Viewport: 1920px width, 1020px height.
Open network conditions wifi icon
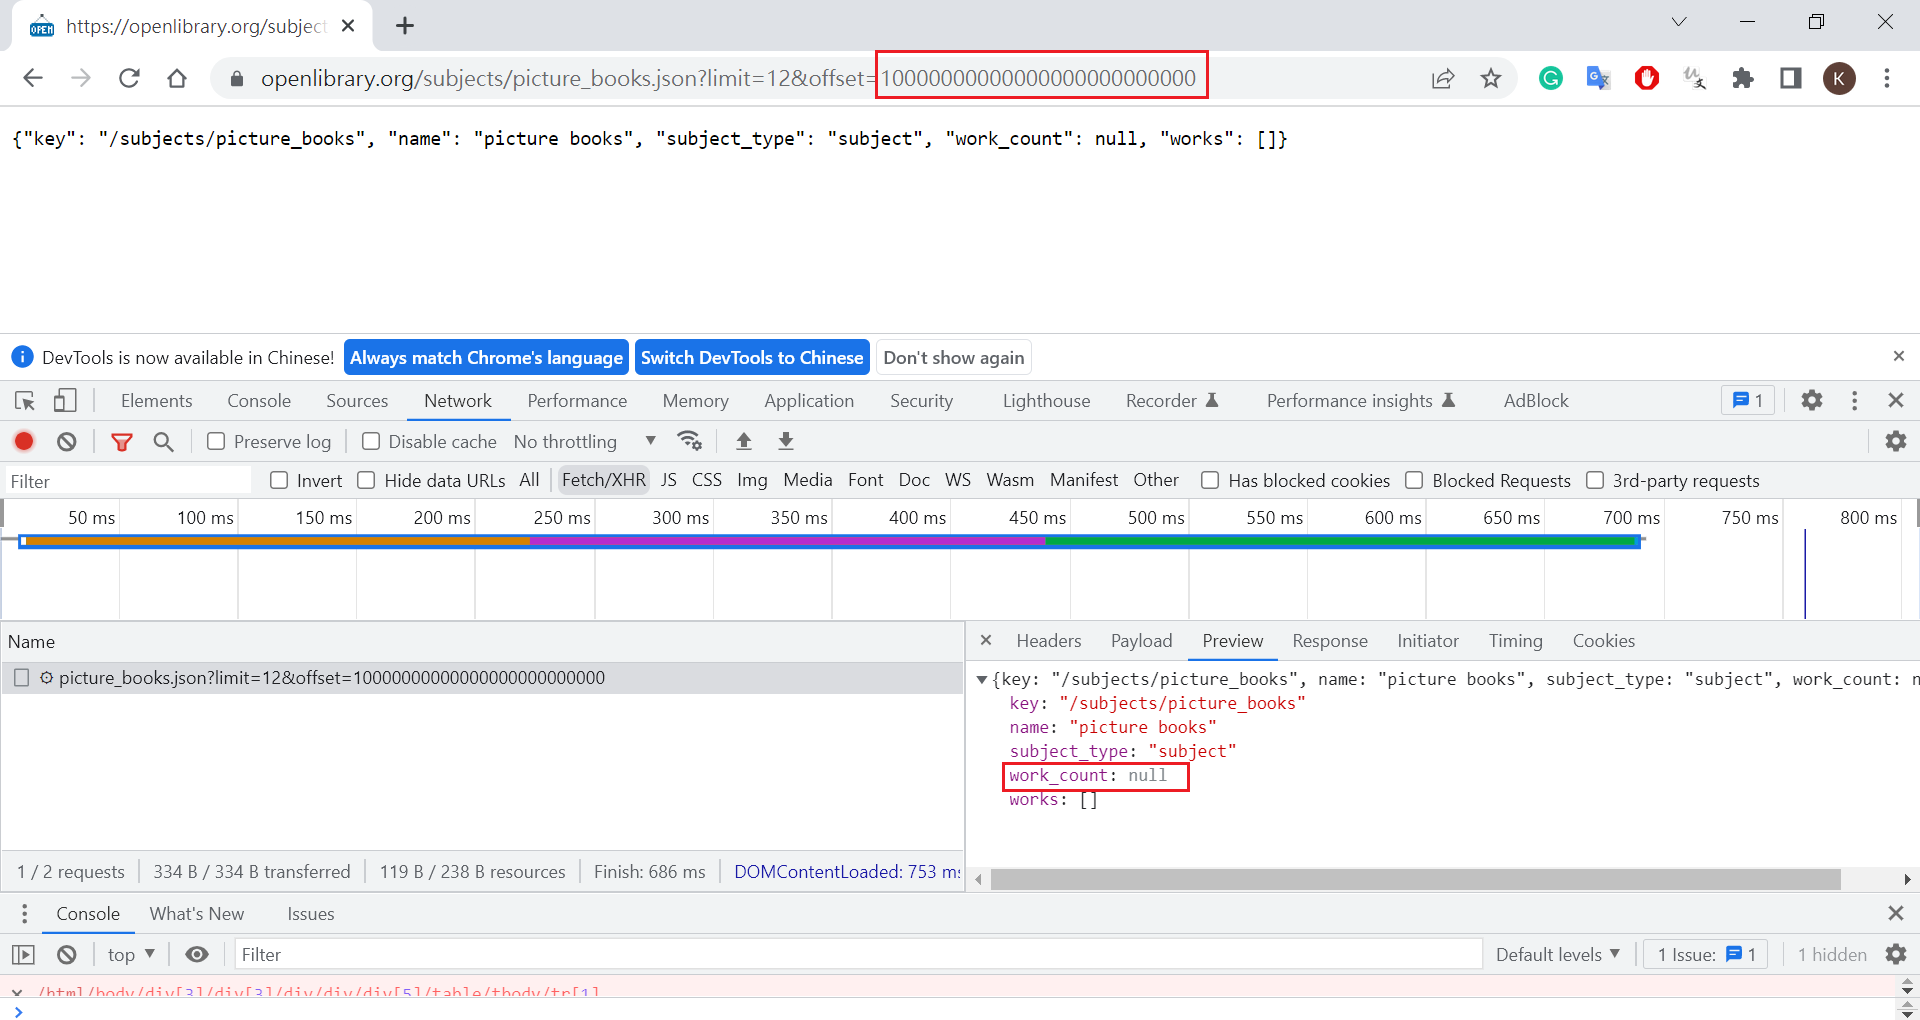[x=689, y=441]
